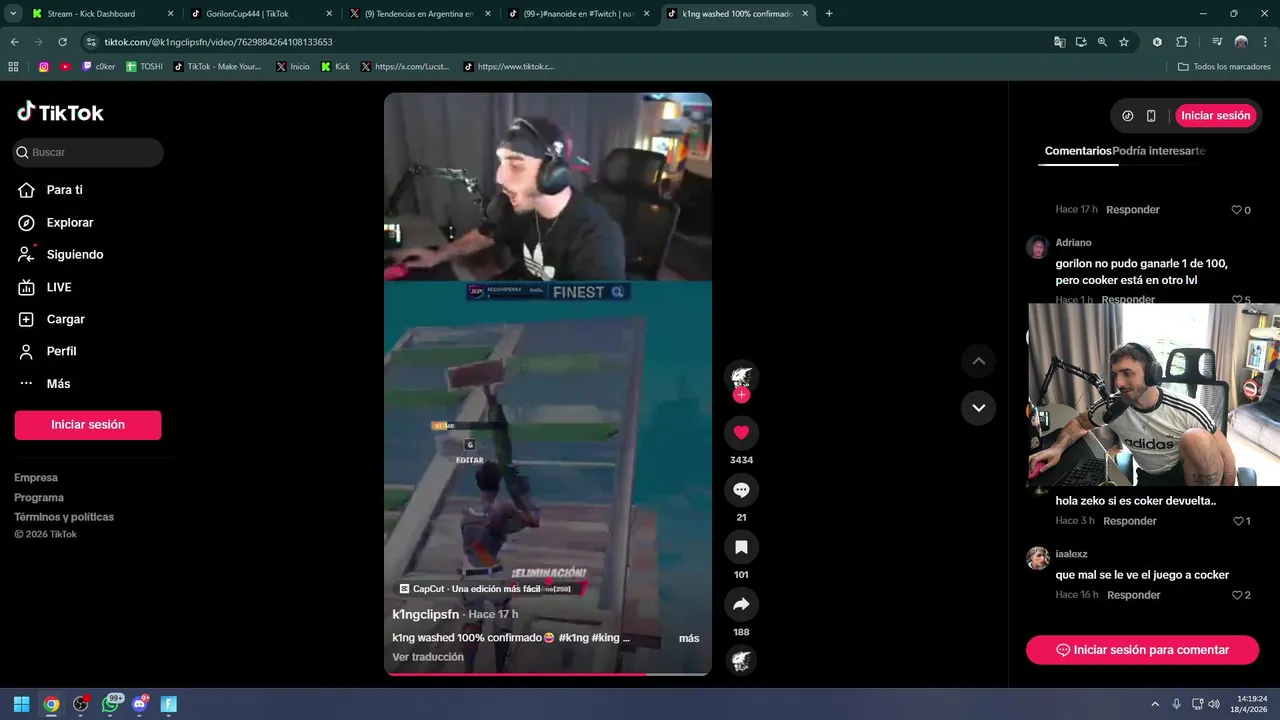The image size is (1280, 720).
Task: Bookmark this page with the star
Action: click(x=1124, y=42)
